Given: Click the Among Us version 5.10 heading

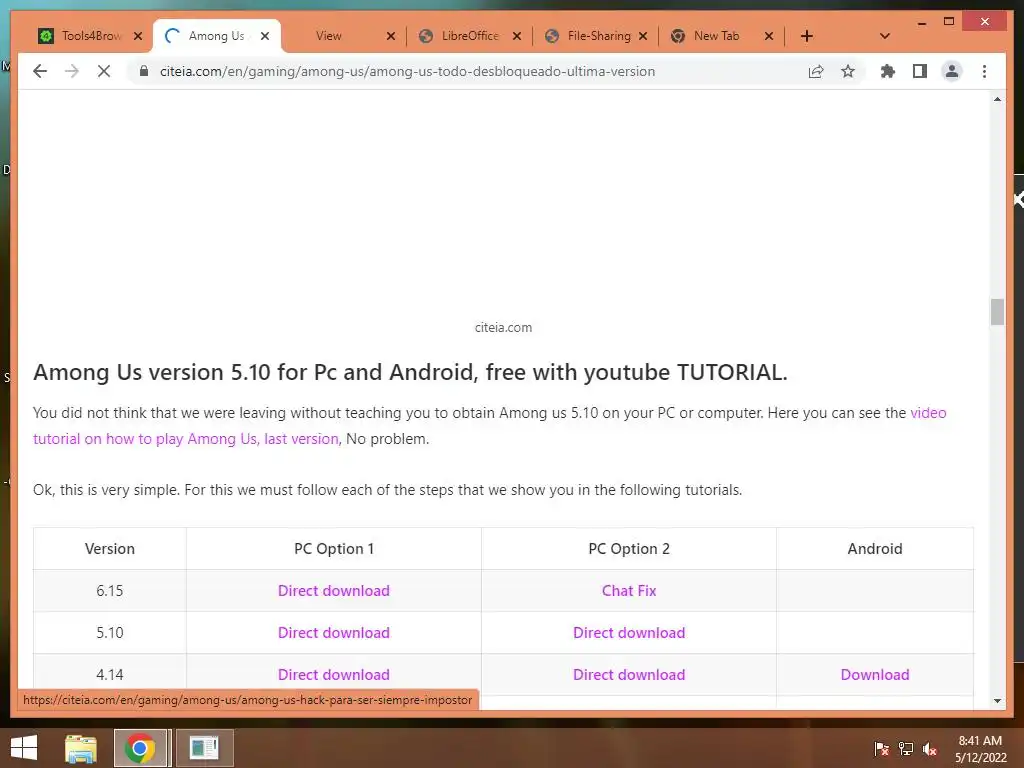Looking at the screenshot, I should pyautogui.click(x=410, y=372).
